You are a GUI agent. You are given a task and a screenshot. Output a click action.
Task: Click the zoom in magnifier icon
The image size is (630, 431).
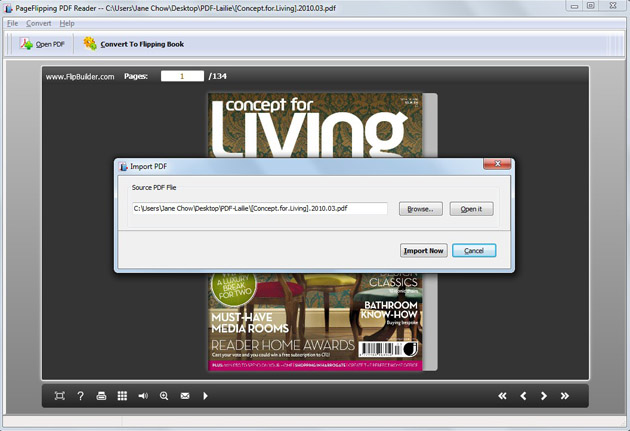164,396
